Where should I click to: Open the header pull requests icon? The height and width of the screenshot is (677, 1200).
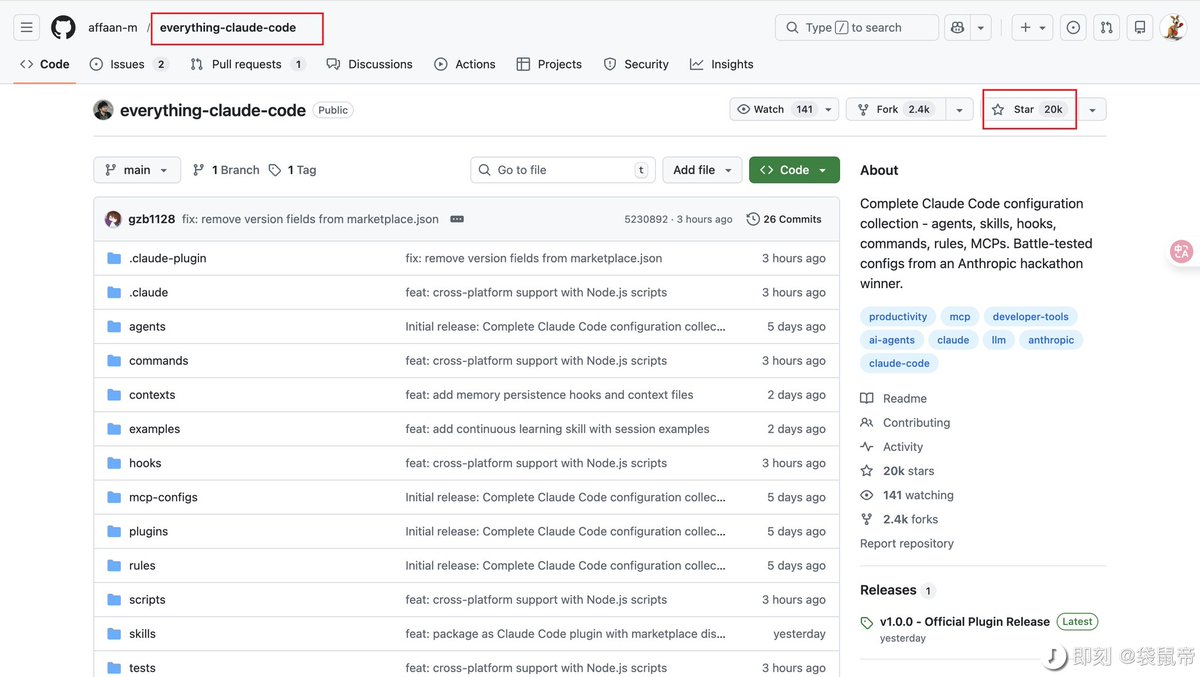point(1106,28)
